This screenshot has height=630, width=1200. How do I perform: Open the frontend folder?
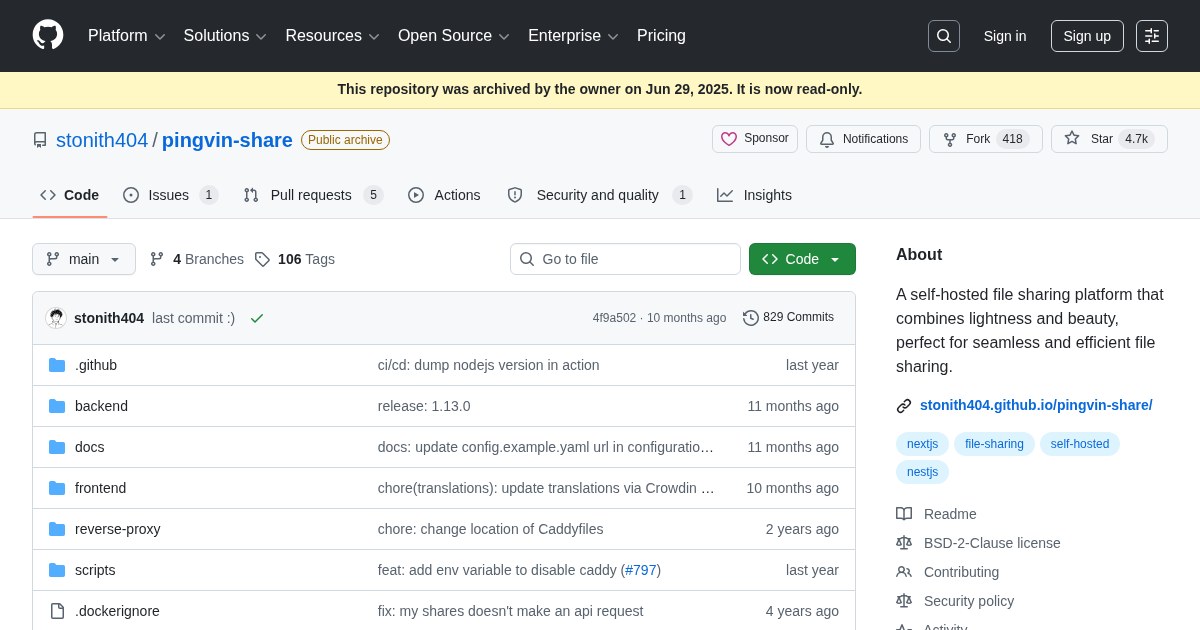pyautogui.click(x=100, y=488)
